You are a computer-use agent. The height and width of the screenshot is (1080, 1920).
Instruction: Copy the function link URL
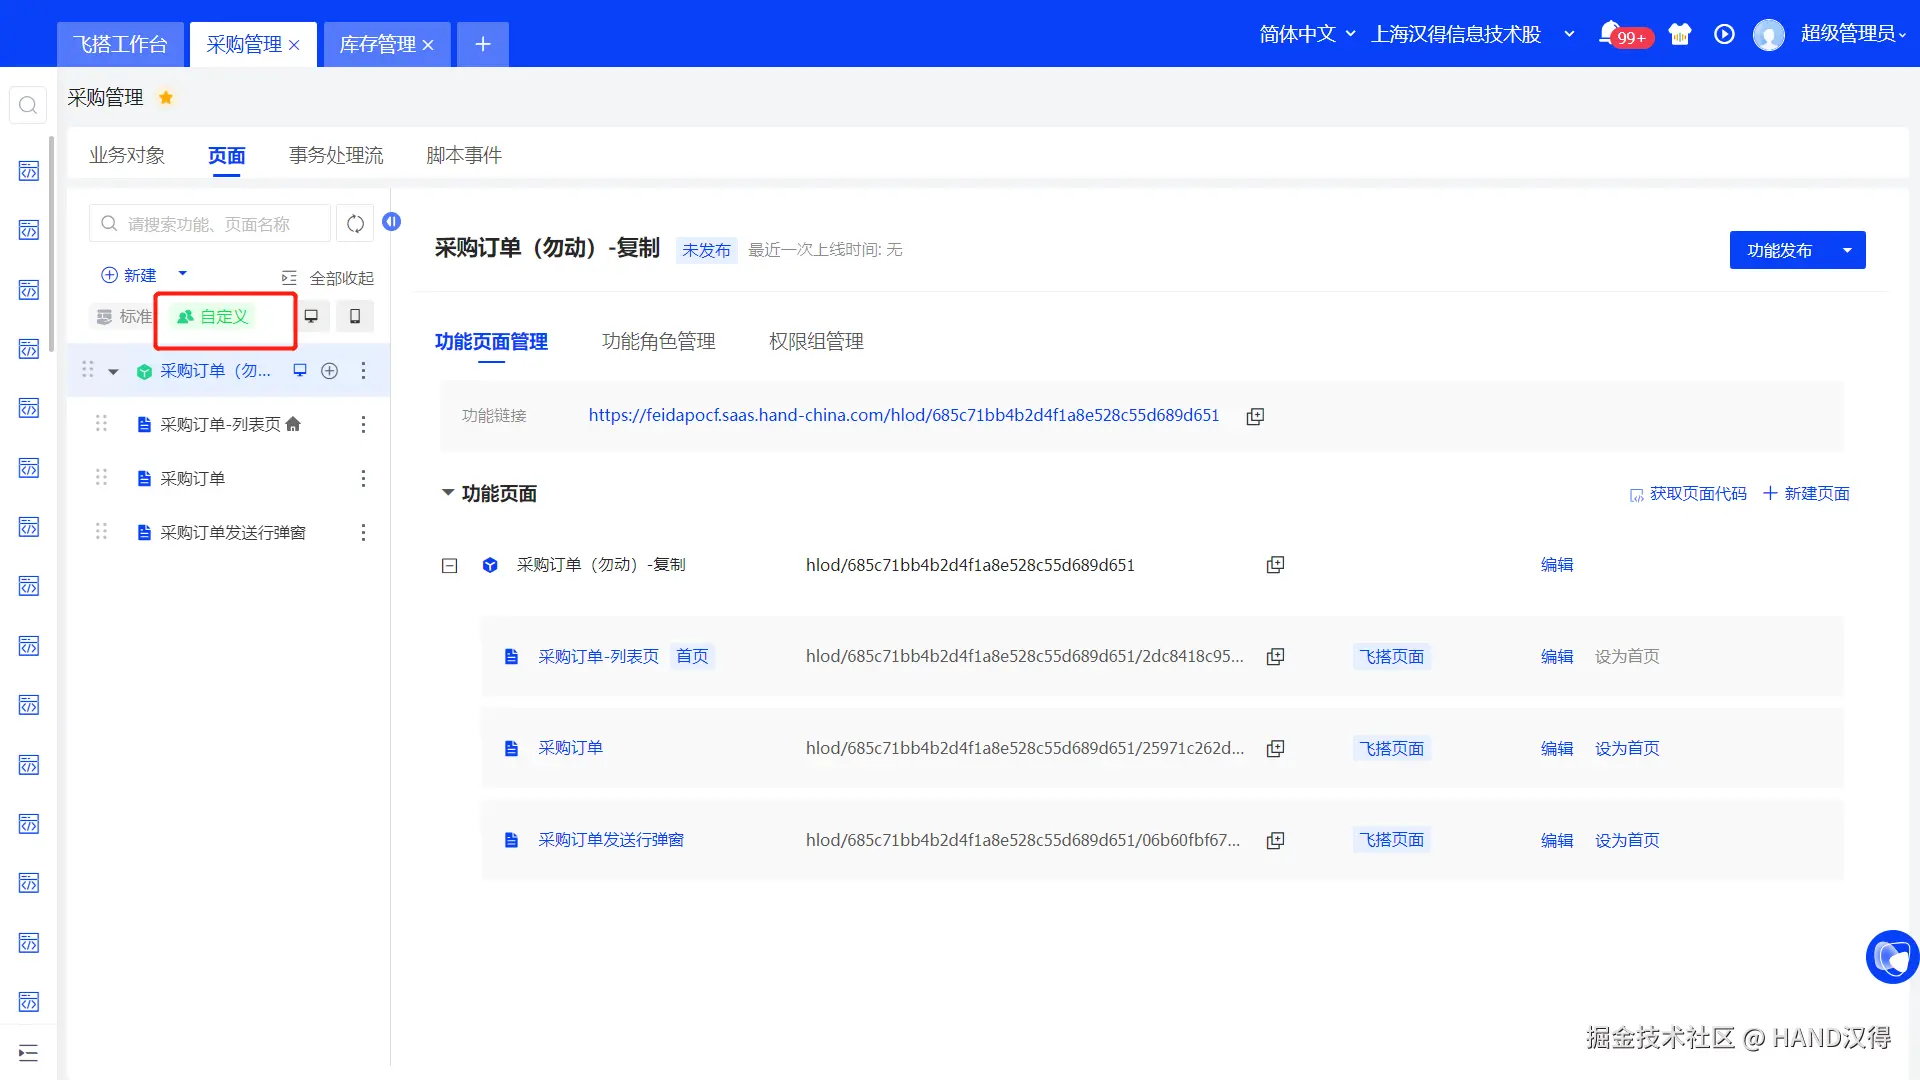(1255, 416)
